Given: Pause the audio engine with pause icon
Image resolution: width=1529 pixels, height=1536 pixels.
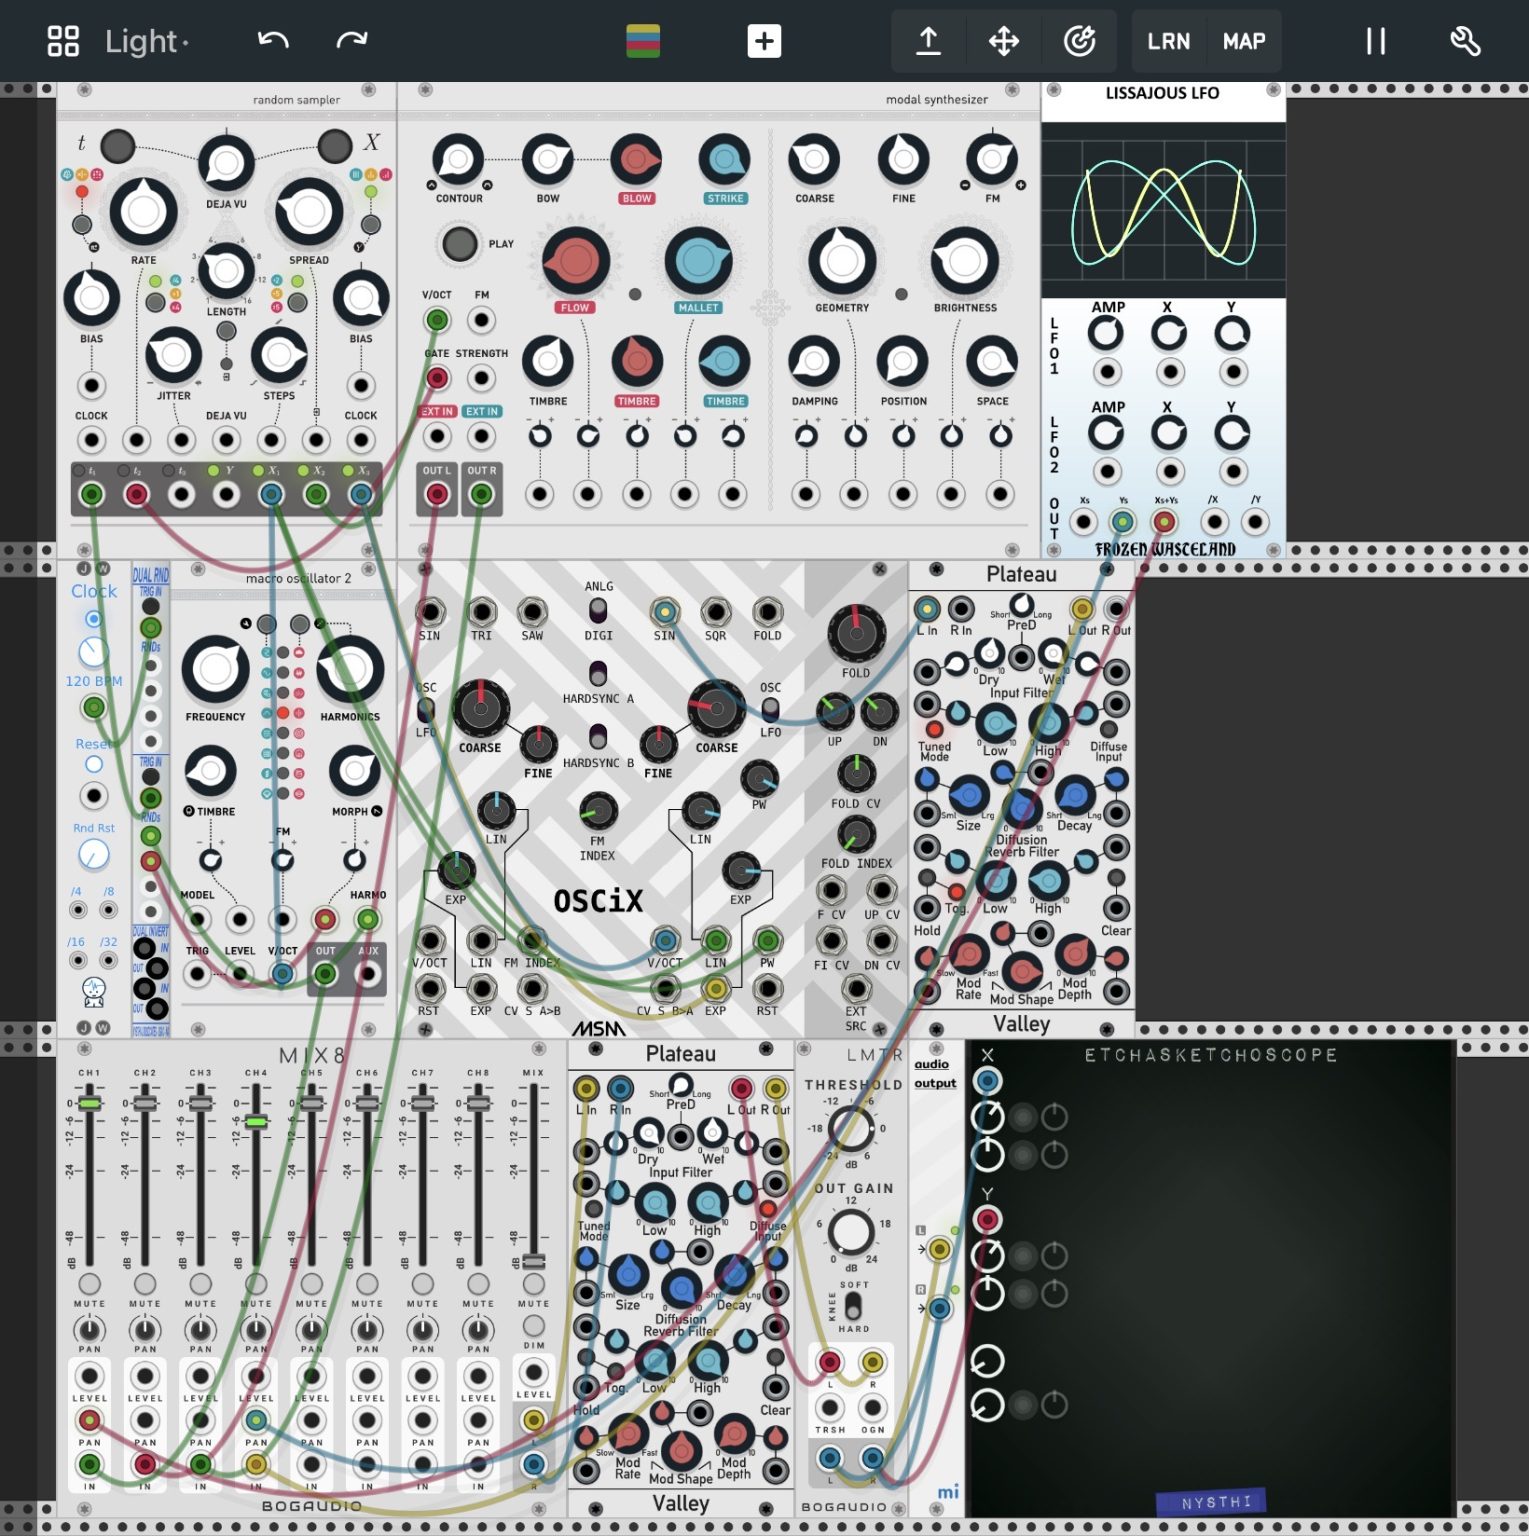Looking at the screenshot, I should (x=1376, y=41).
